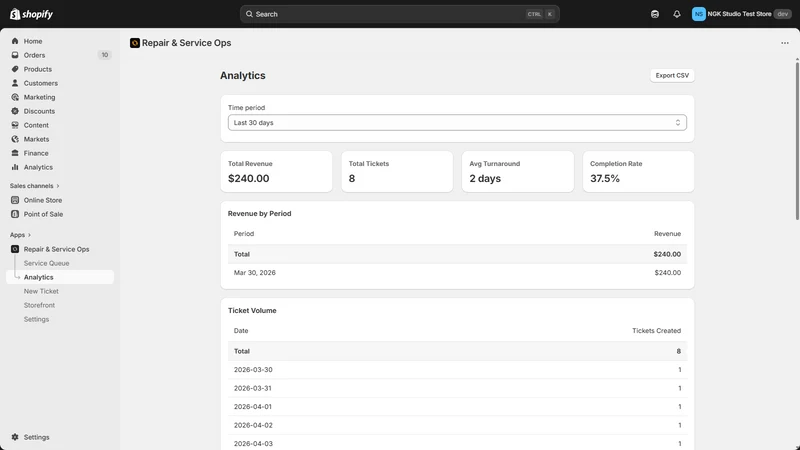Open Repair & Service Ops app label

click(x=56, y=249)
